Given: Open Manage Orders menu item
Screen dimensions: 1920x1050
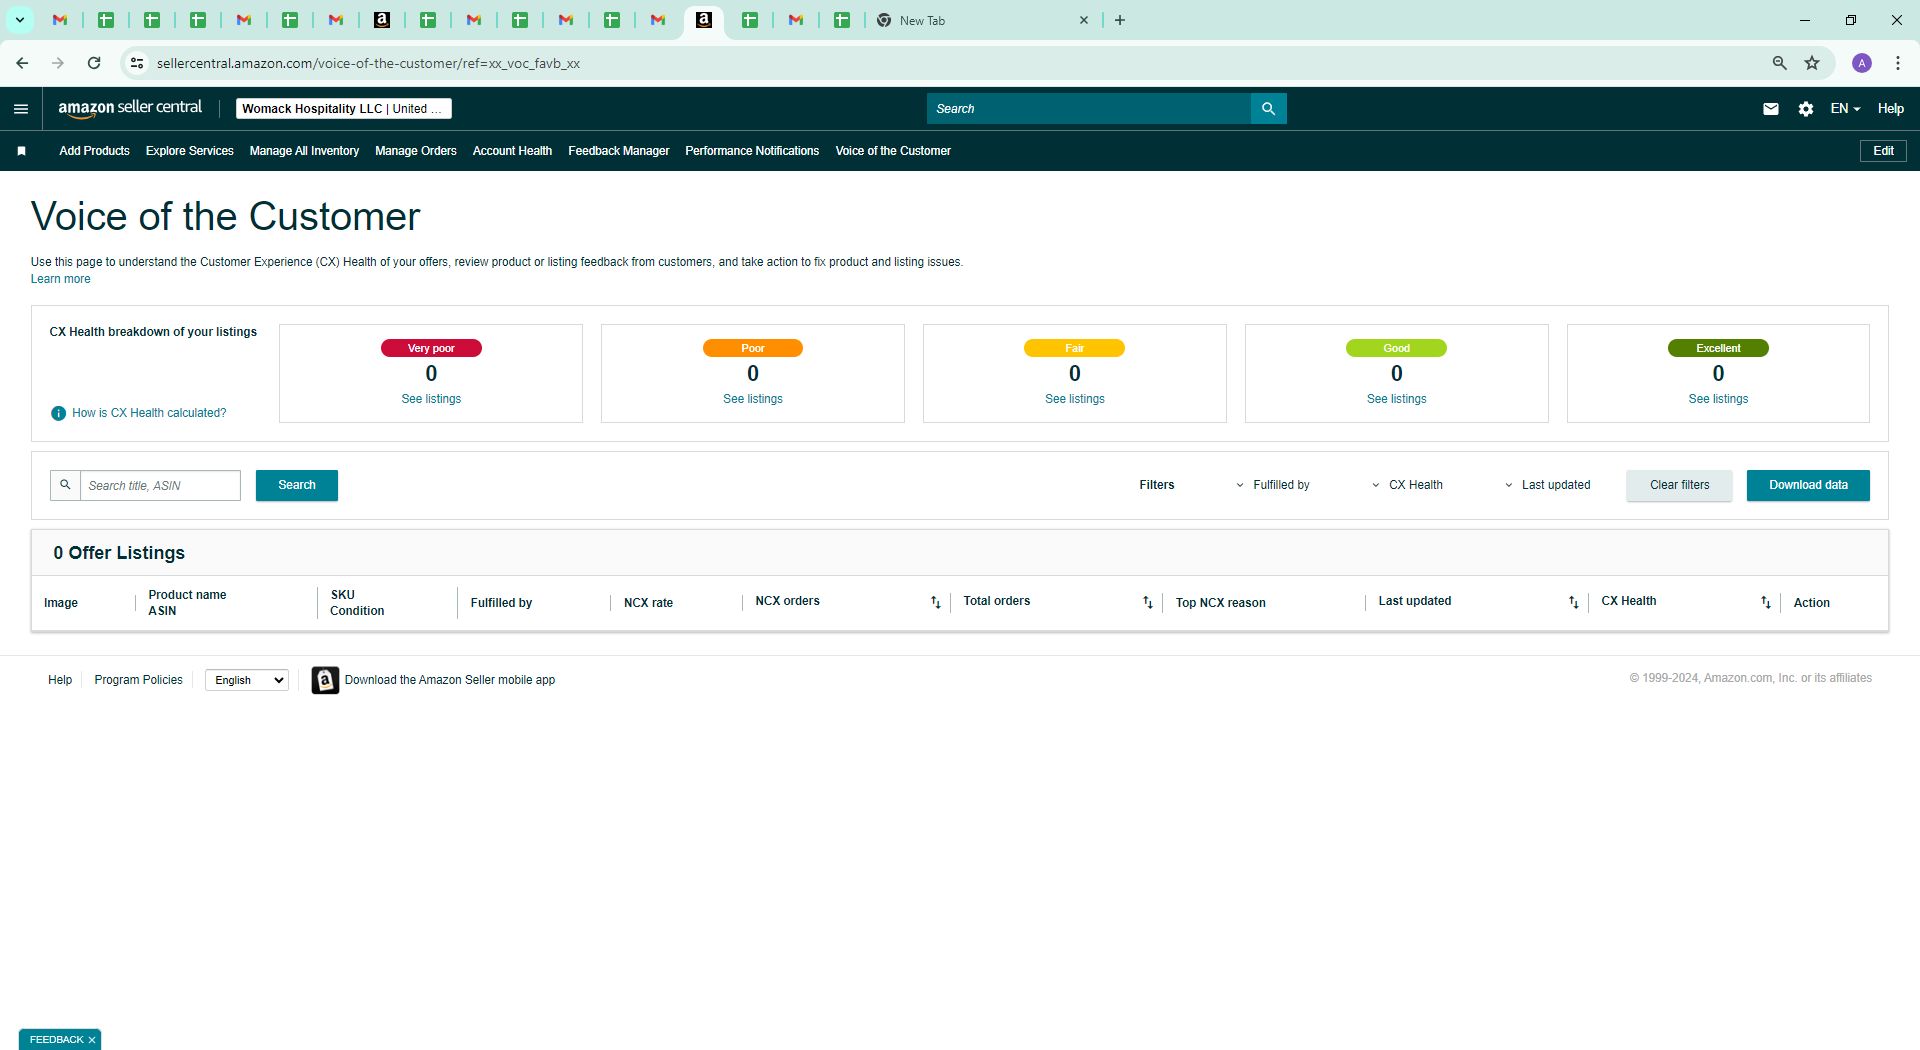Looking at the screenshot, I should [x=415, y=151].
